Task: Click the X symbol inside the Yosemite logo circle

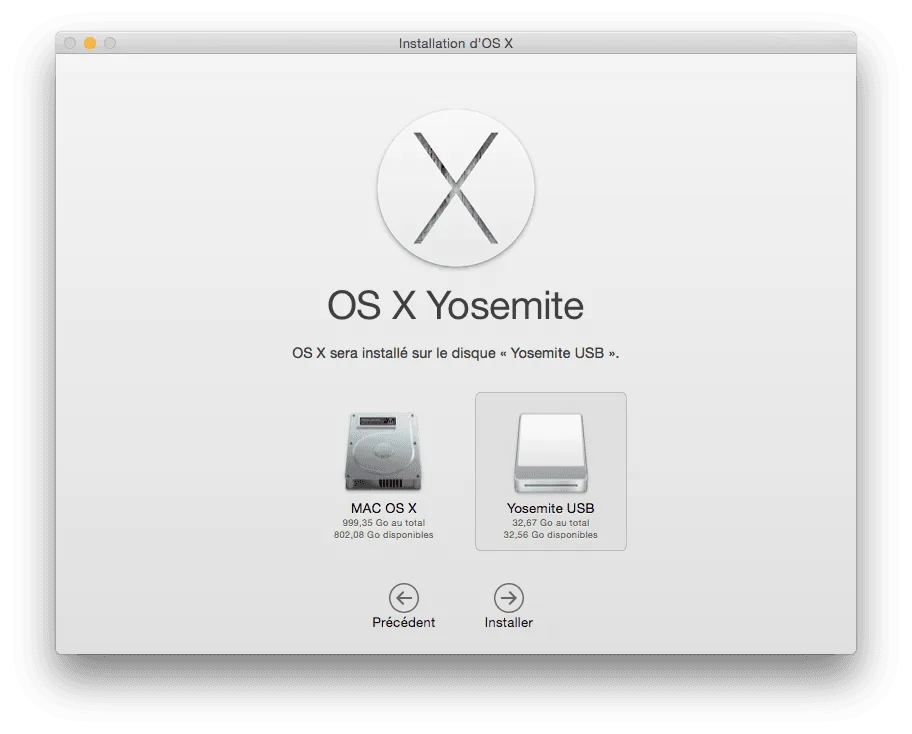Action: click(456, 188)
